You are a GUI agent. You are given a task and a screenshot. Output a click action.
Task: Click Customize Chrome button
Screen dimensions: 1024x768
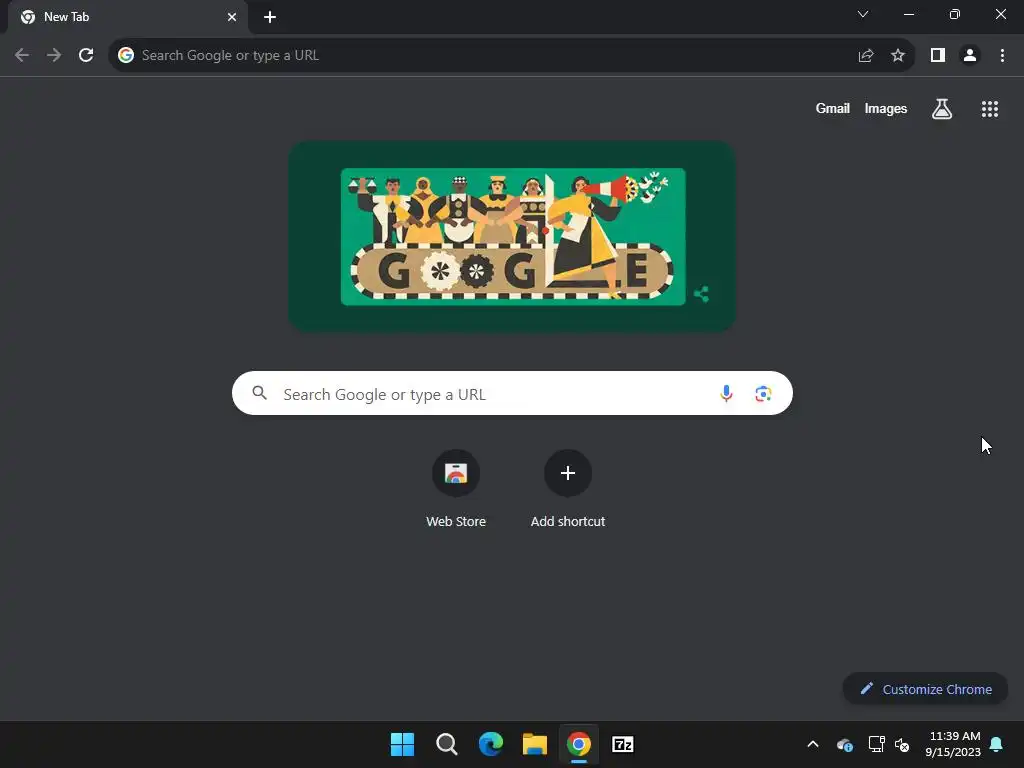click(x=925, y=689)
